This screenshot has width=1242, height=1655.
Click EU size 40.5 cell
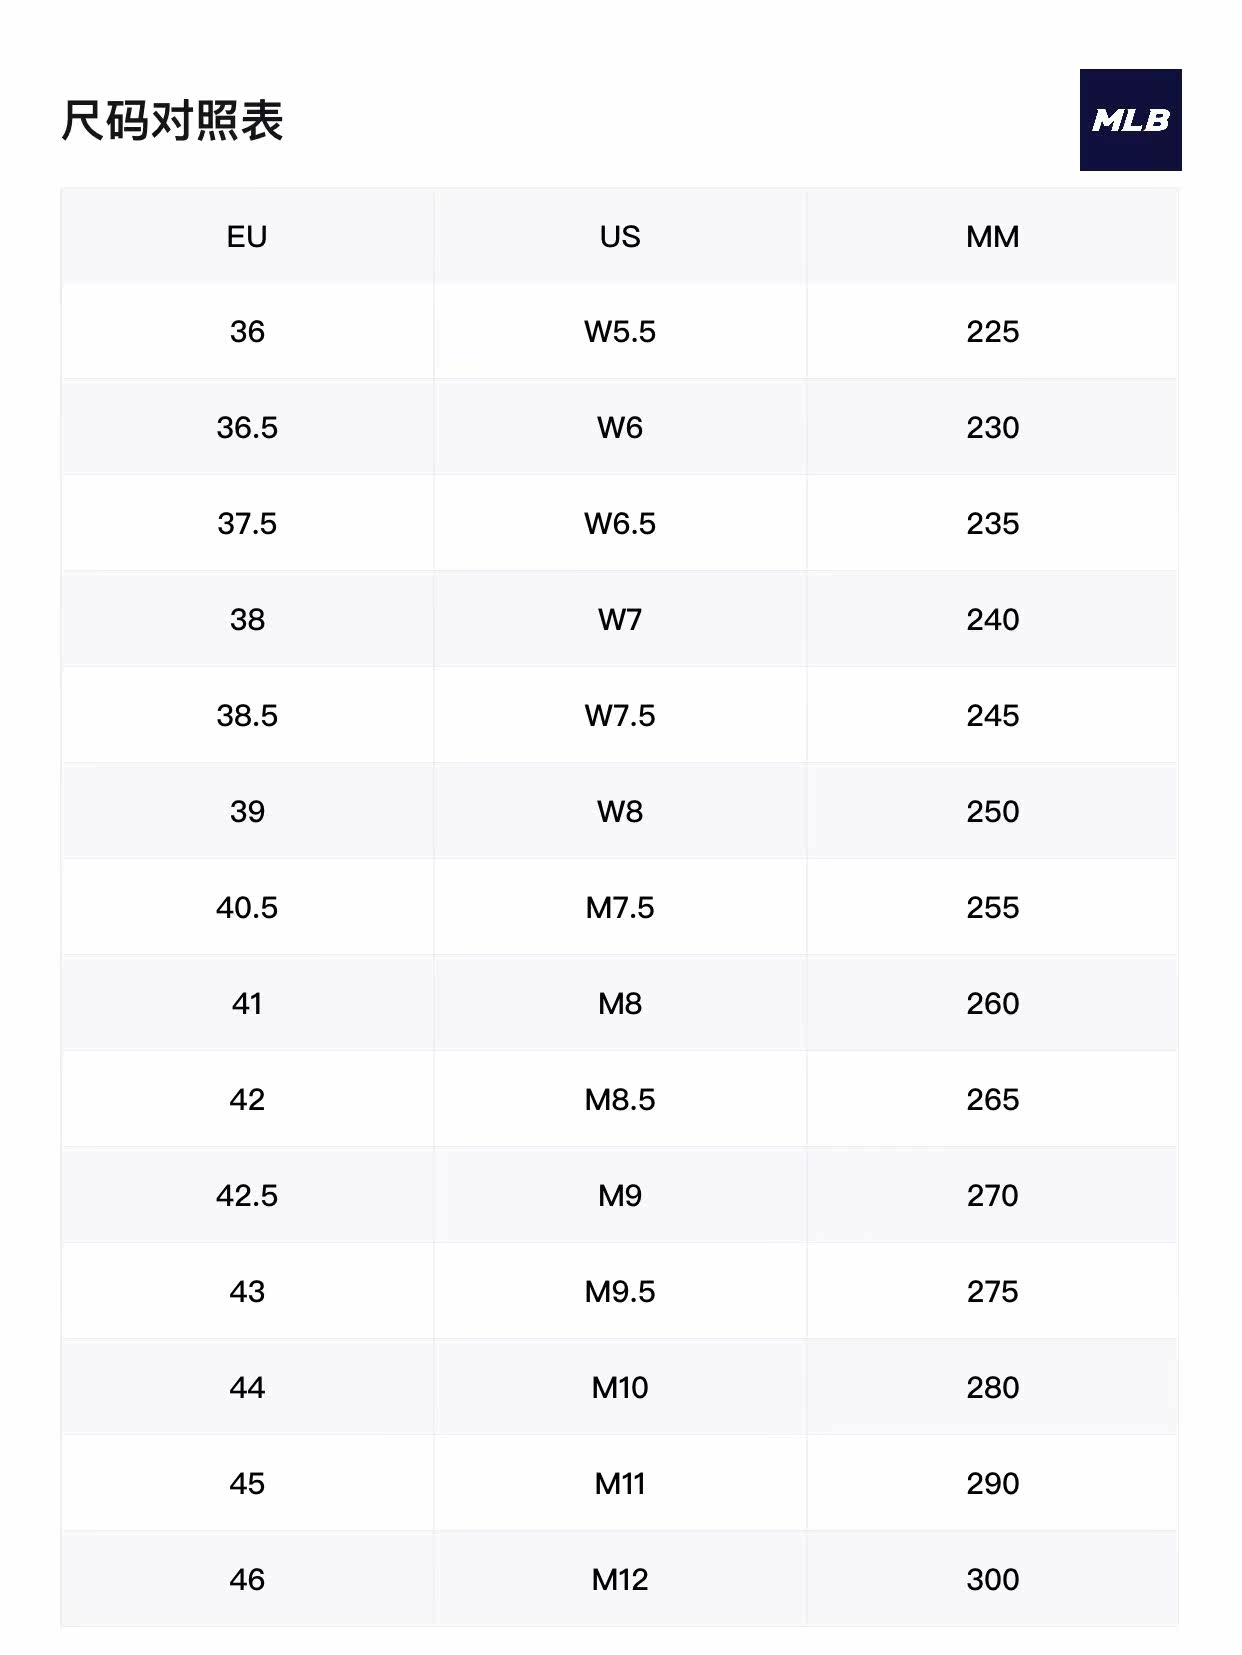pyautogui.click(x=247, y=908)
